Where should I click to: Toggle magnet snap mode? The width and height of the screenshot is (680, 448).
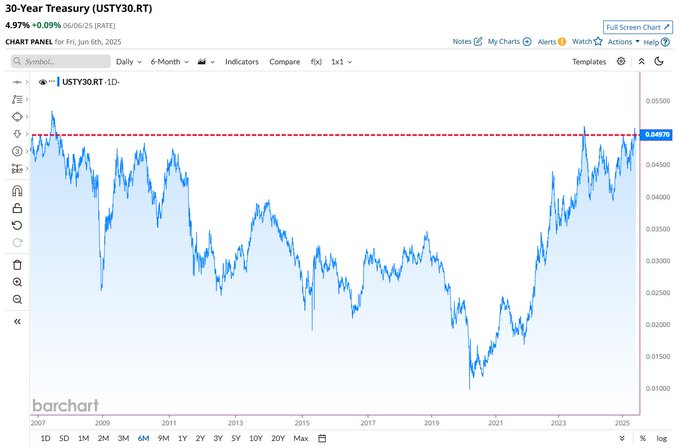coord(17,191)
